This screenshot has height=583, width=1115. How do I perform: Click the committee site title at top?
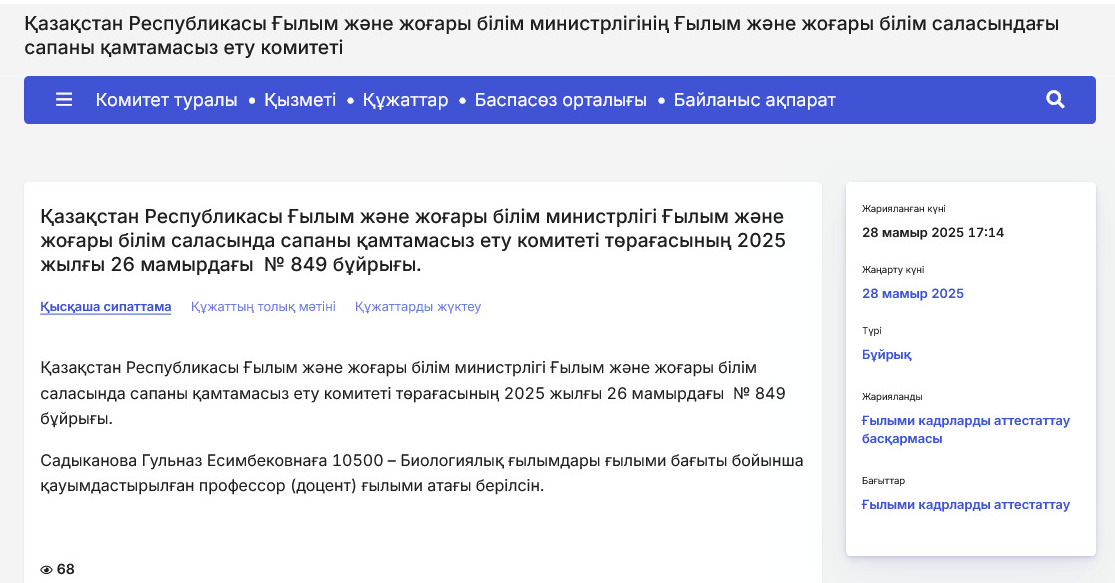coord(540,35)
